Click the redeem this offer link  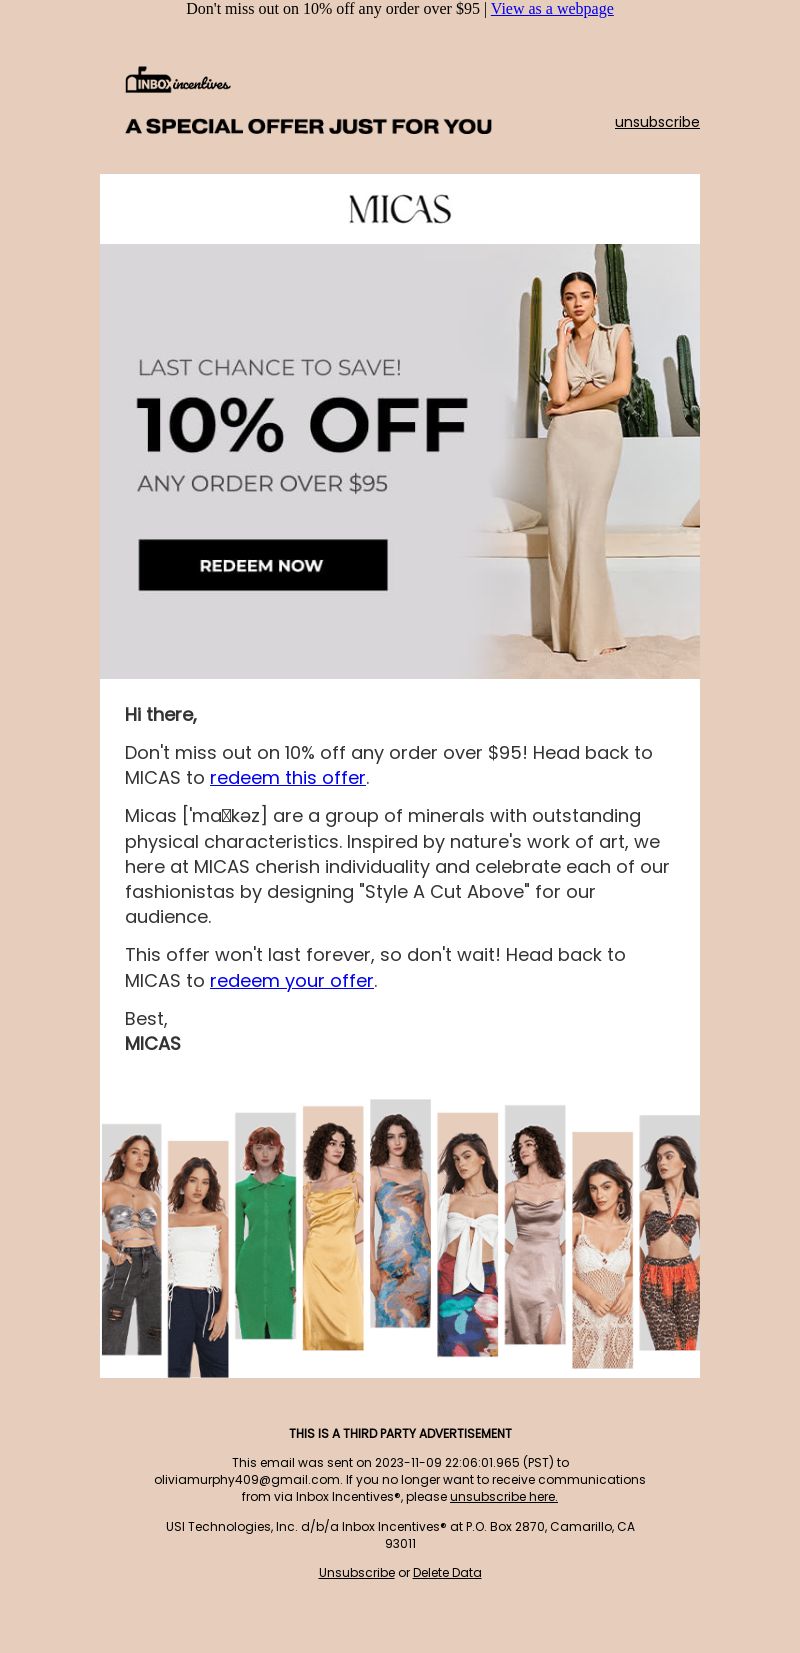pos(288,778)
